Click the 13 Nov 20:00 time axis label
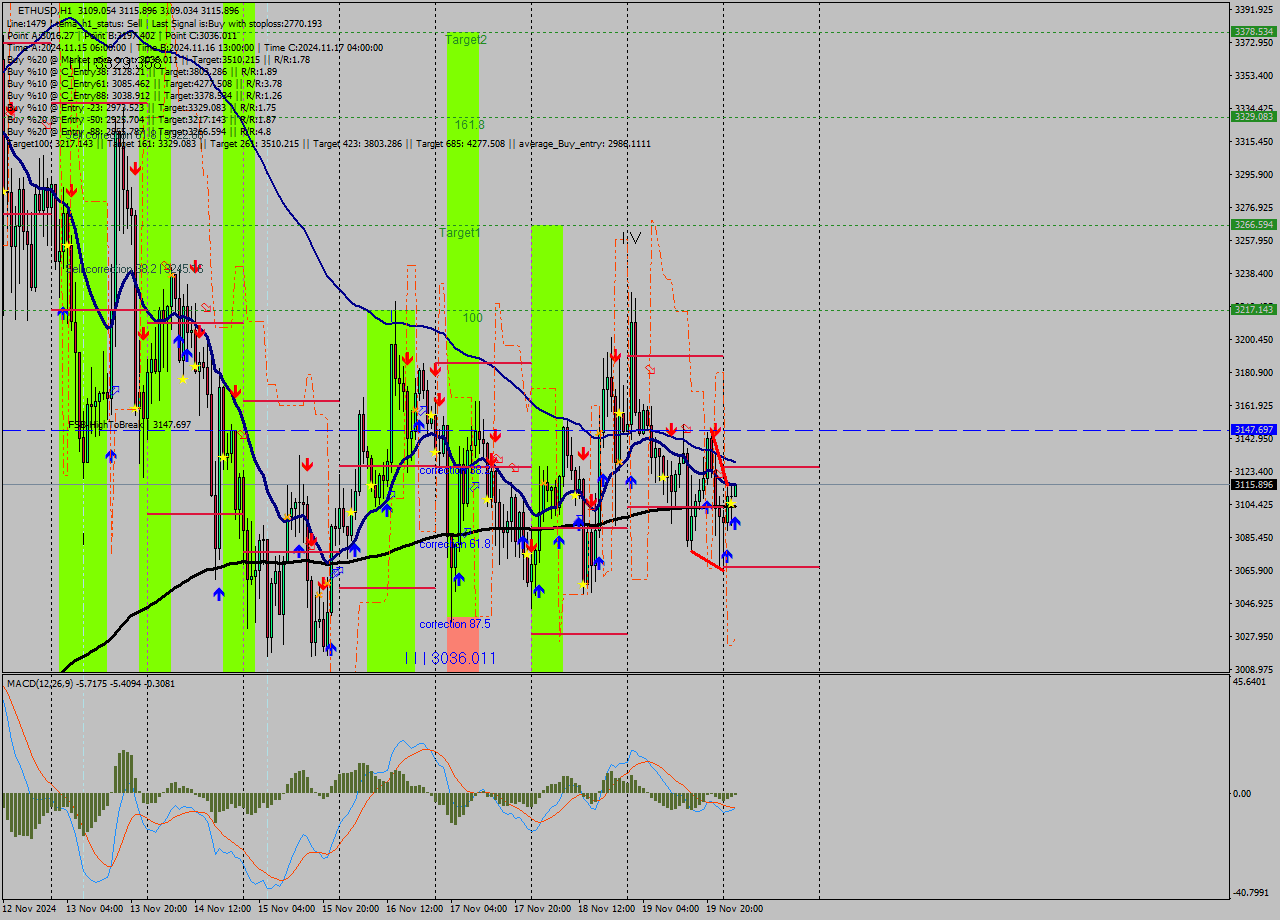Image resolution: width=1280 pixels, height=920 pixels. pos(159,909)
